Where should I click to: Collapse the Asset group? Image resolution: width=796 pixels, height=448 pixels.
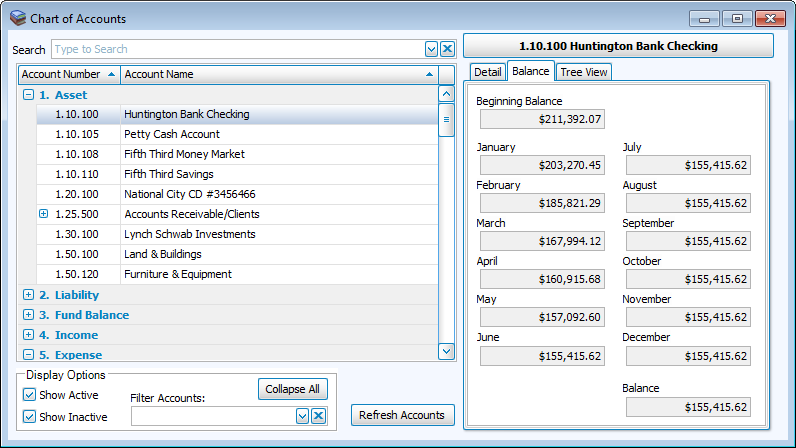28,95
